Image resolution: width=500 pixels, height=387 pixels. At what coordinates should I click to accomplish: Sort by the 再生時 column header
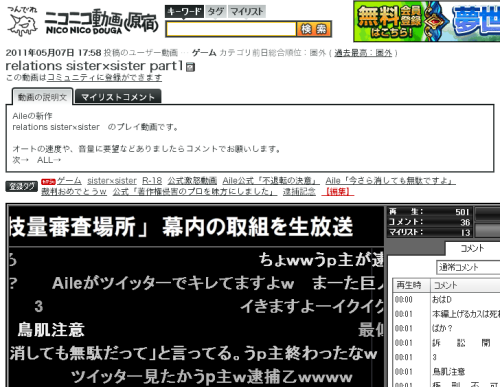[411, 285]
